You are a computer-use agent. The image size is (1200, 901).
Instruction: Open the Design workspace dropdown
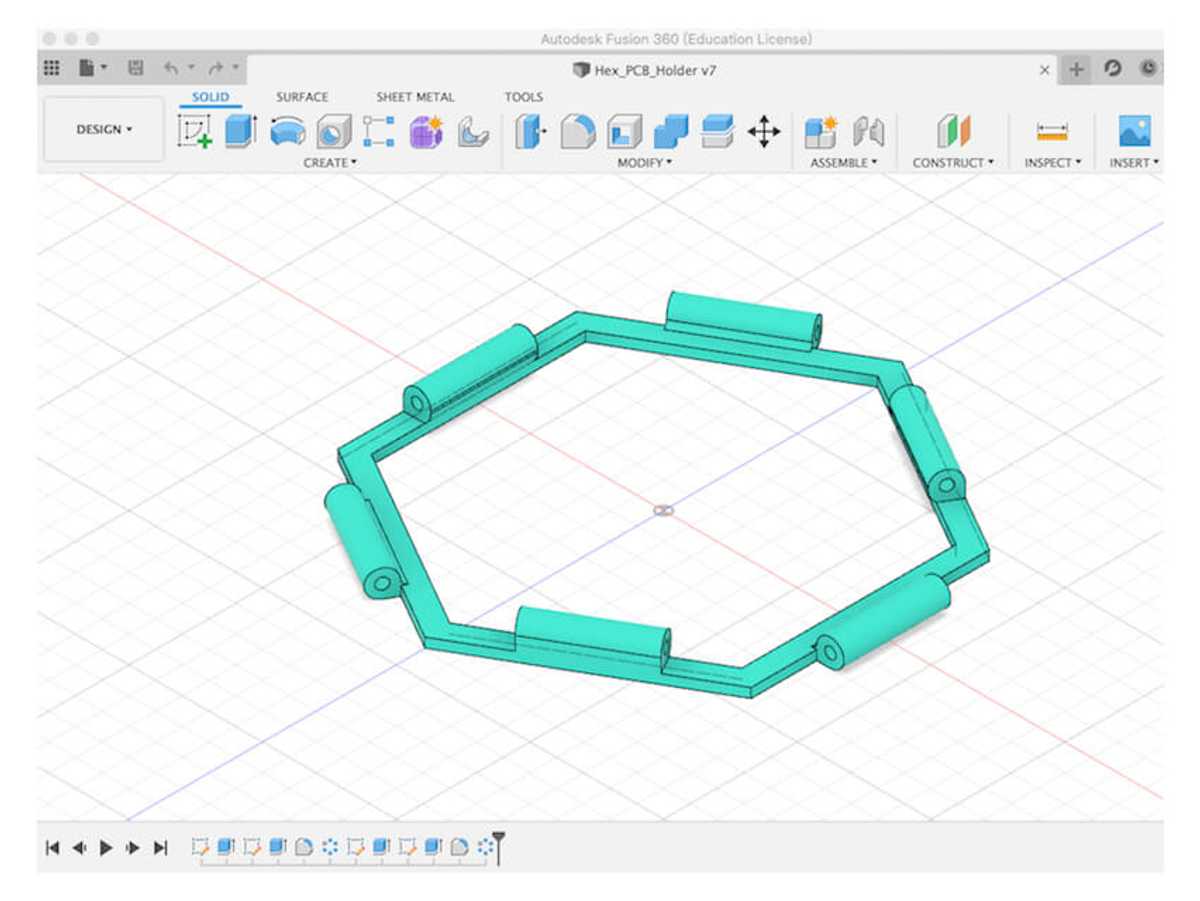coord(103,130)
